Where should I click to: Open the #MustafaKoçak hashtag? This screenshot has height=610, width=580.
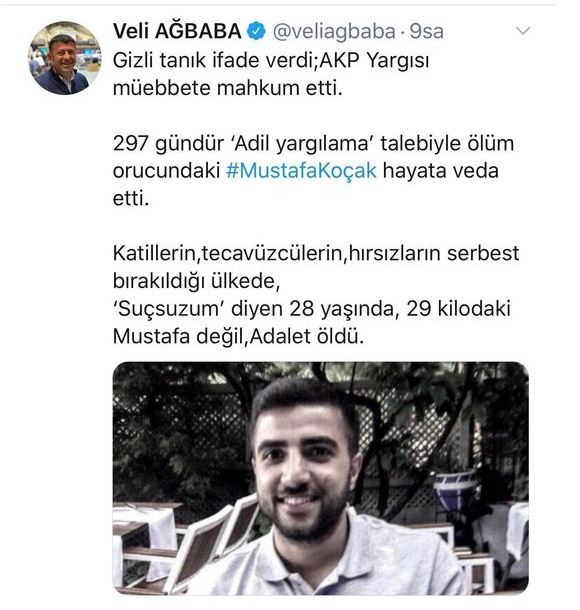pos(301,170)
